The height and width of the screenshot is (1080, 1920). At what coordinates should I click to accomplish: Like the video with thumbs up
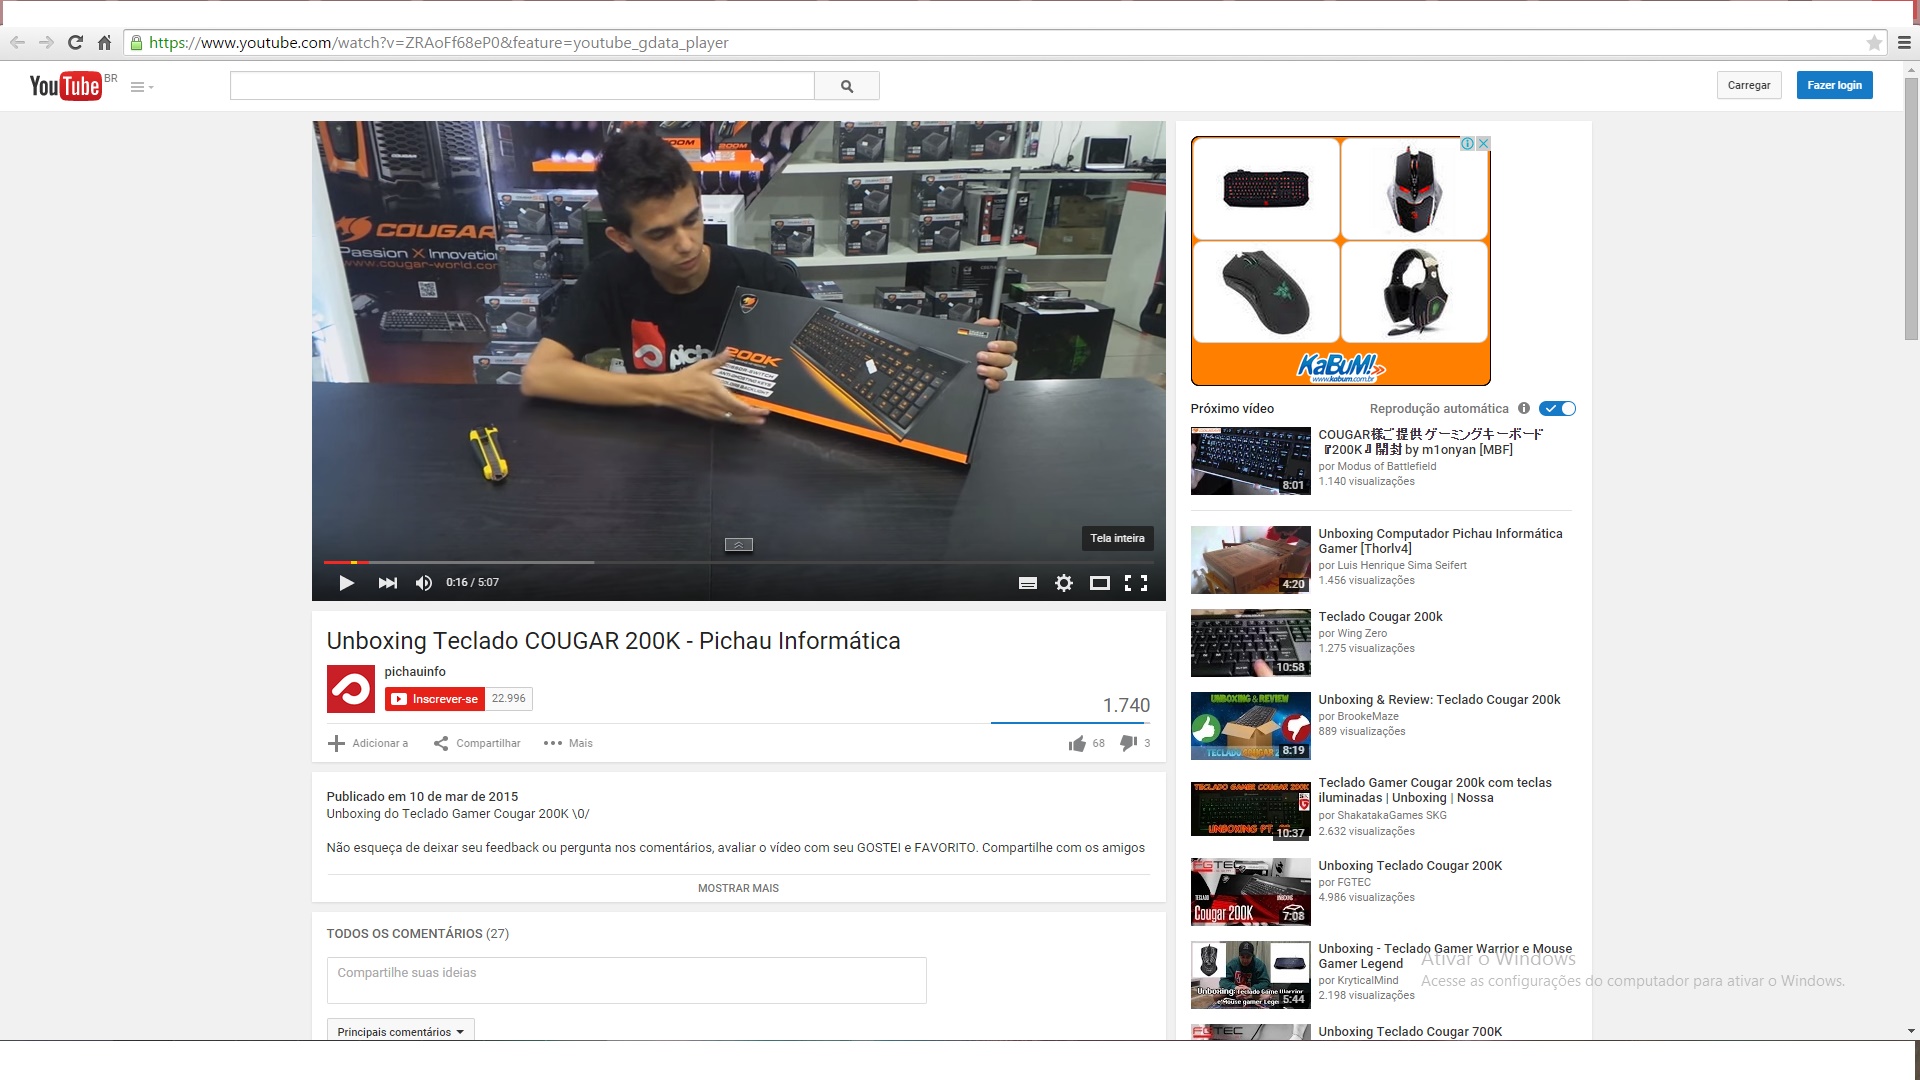[1077, 743]
